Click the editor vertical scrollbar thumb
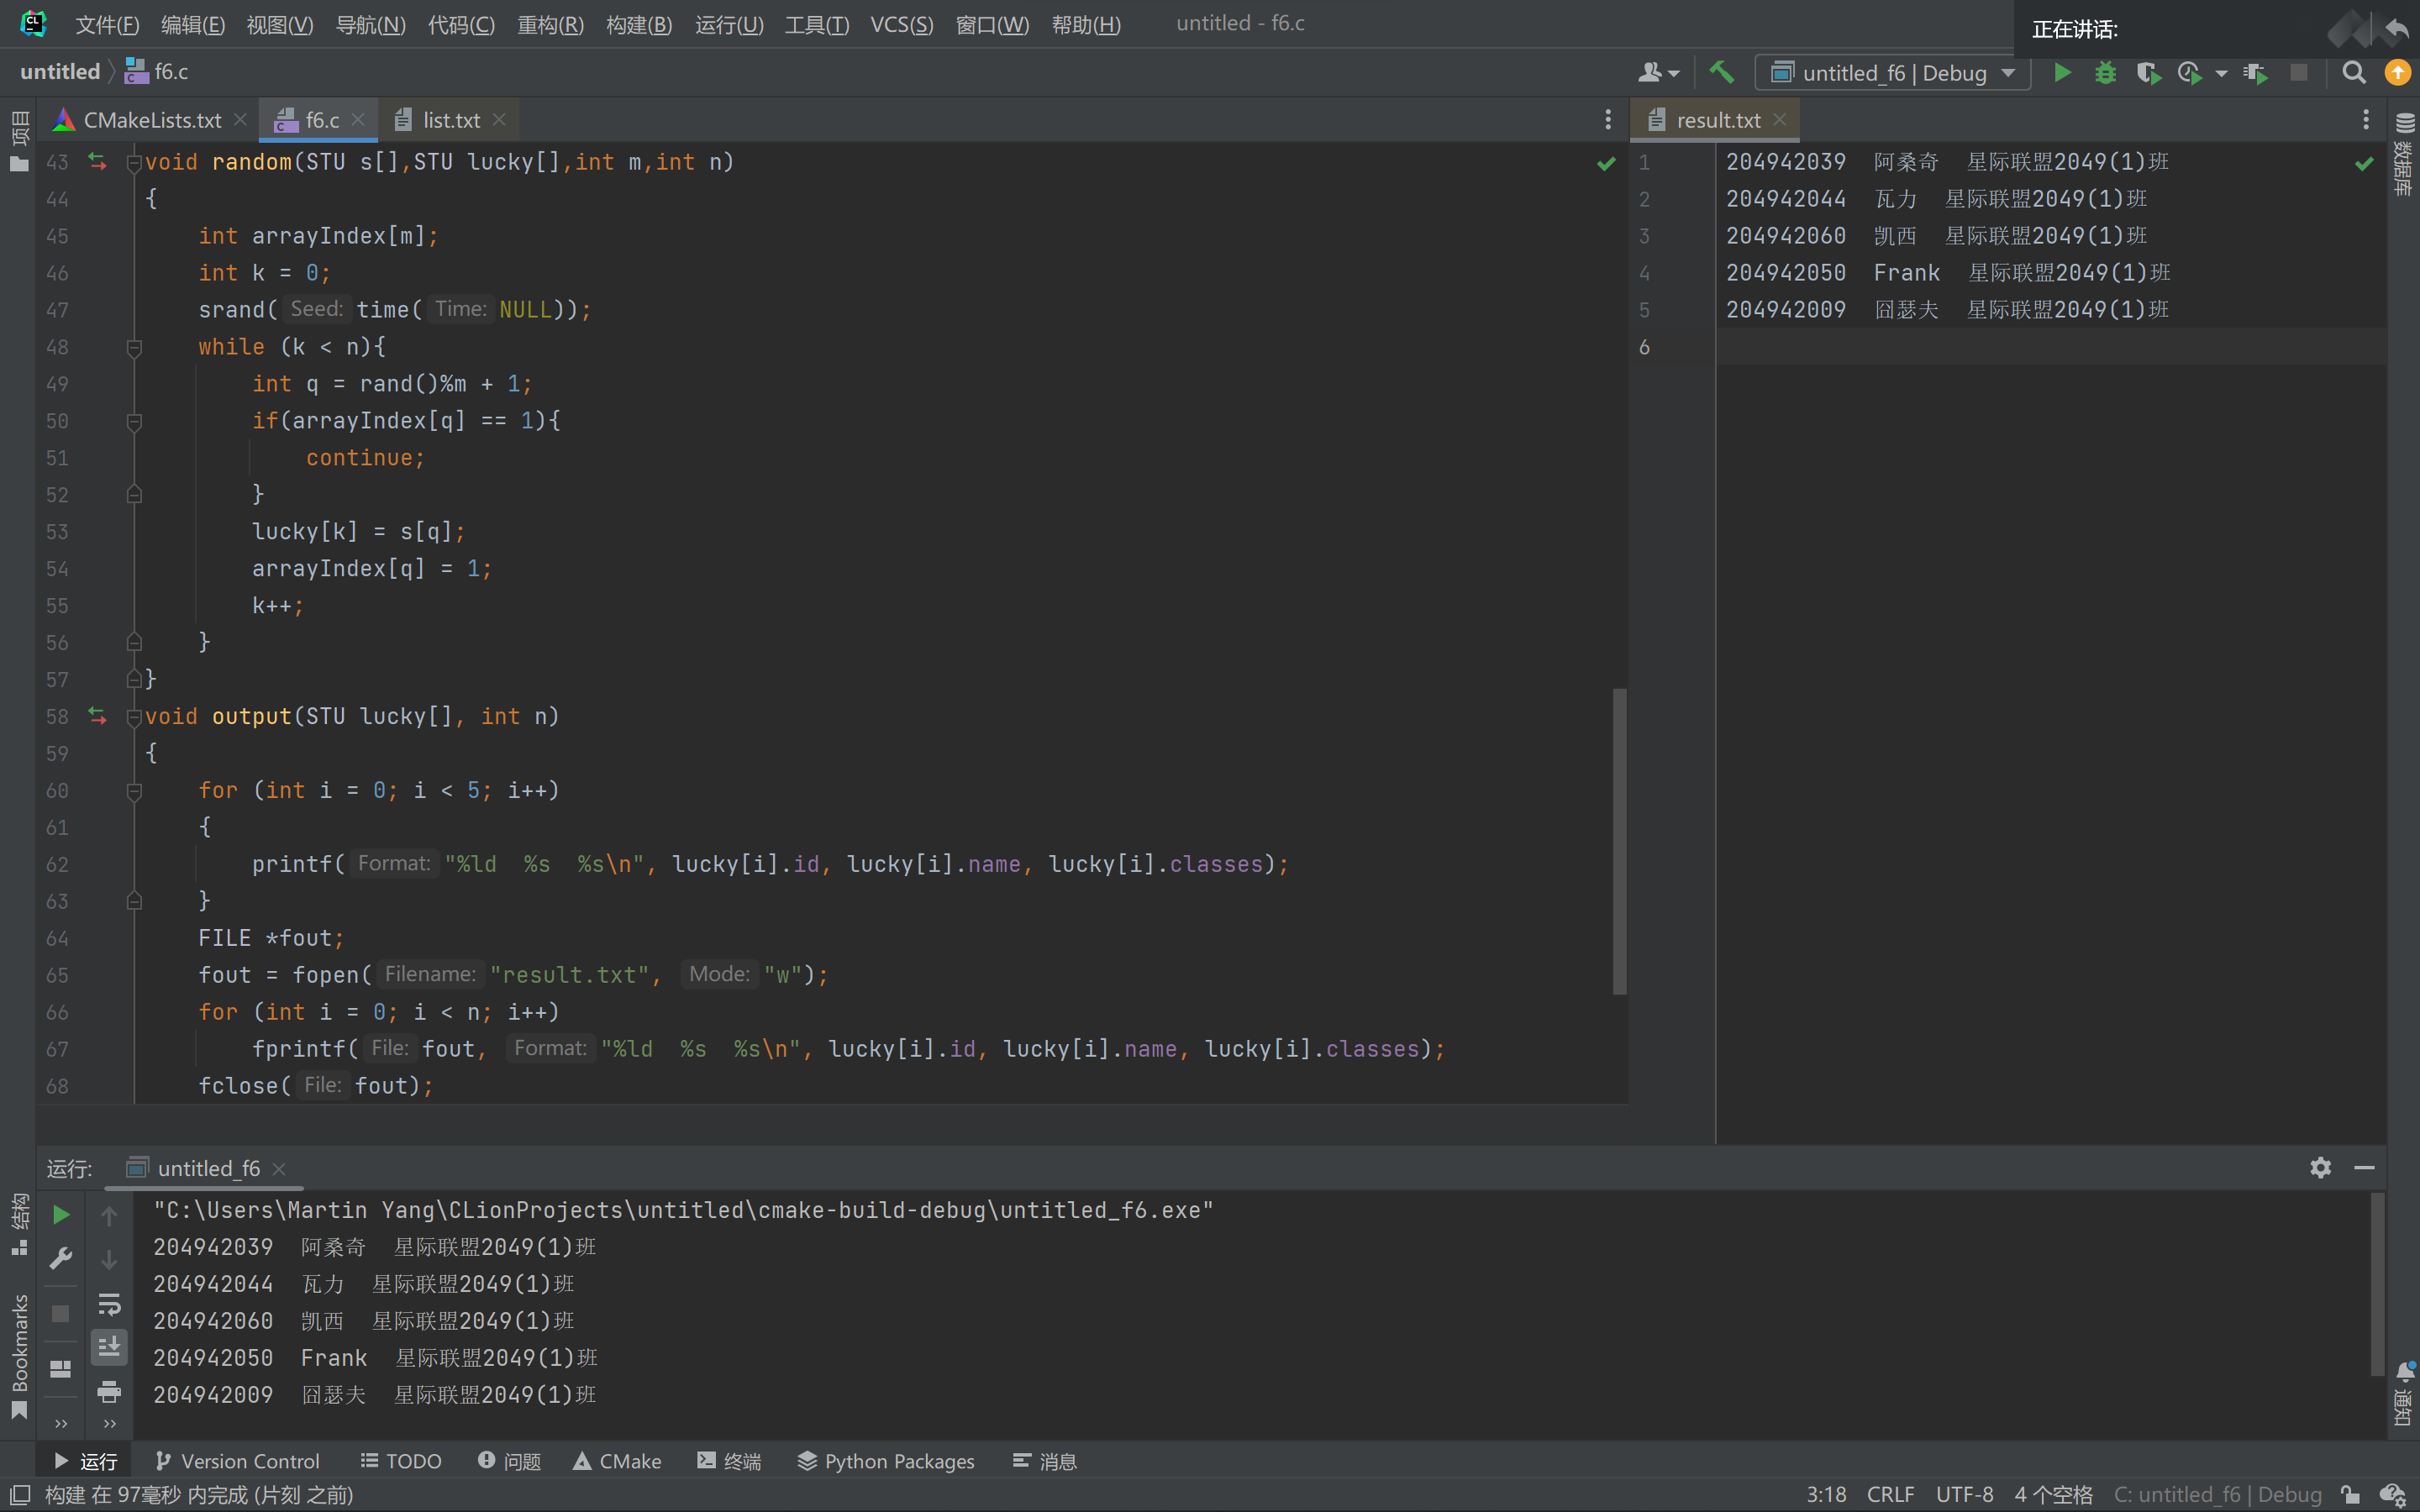 tap(1619, 840)
